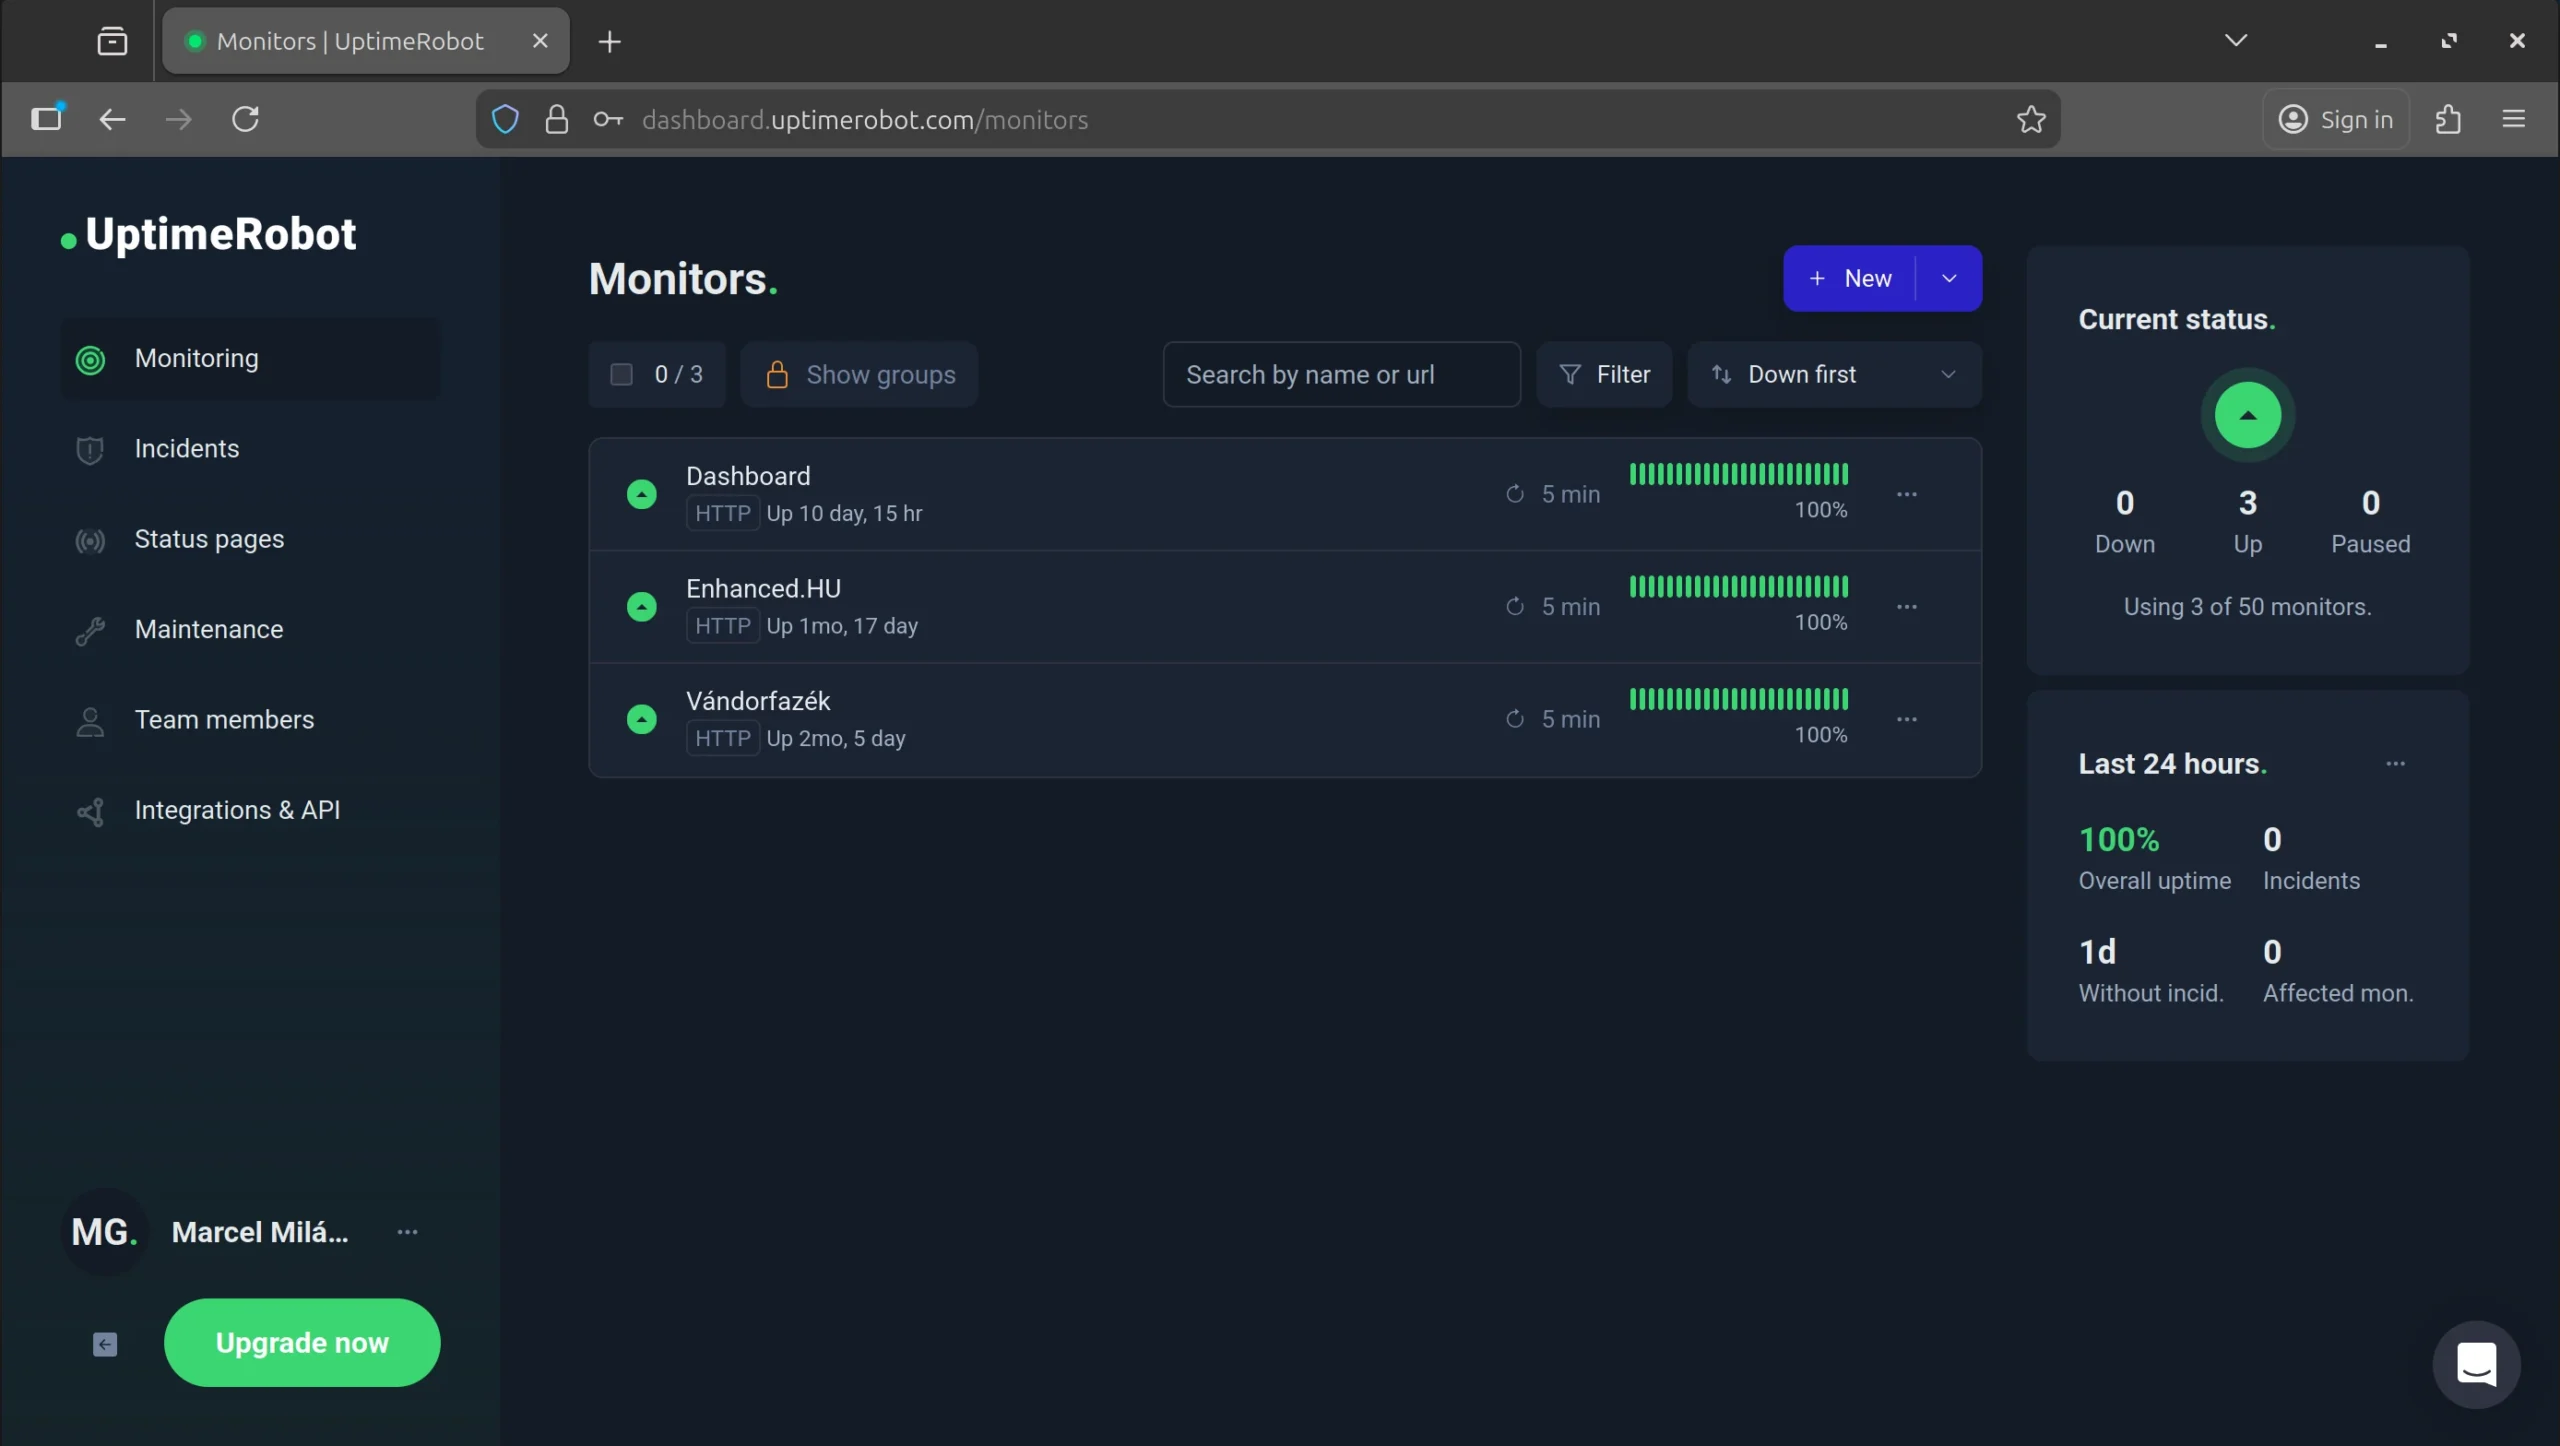Bookmark page with star icon

pyautogui.click(x=2030, y=120)
